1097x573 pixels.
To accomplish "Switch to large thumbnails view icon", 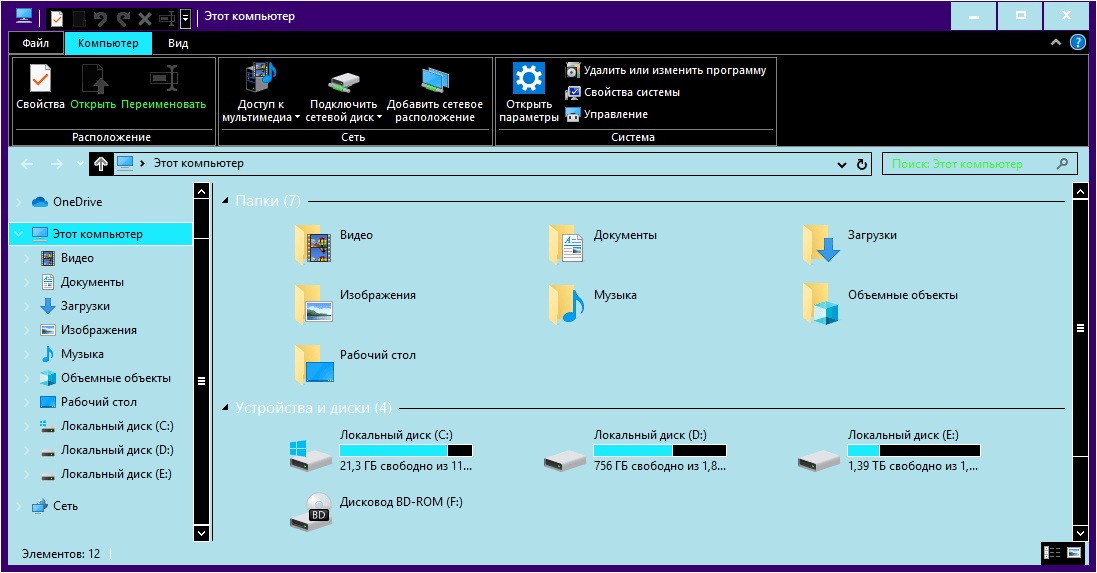I will pyautogui.click(x=1075, y=552).
